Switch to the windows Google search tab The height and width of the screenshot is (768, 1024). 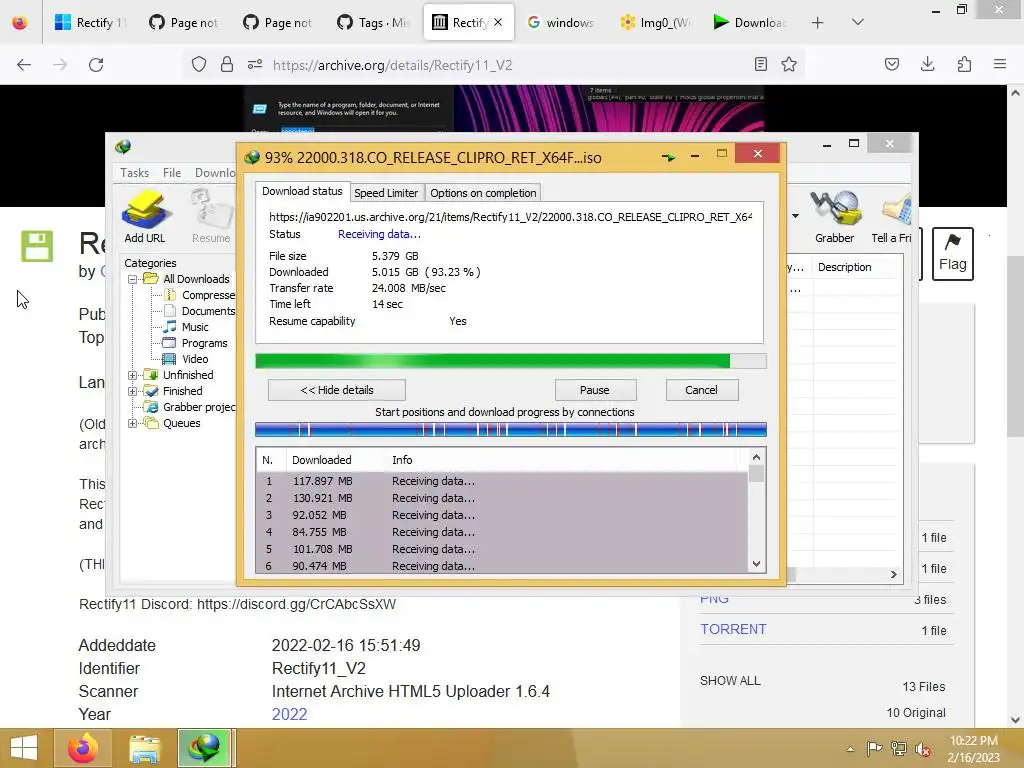point(562,23)
